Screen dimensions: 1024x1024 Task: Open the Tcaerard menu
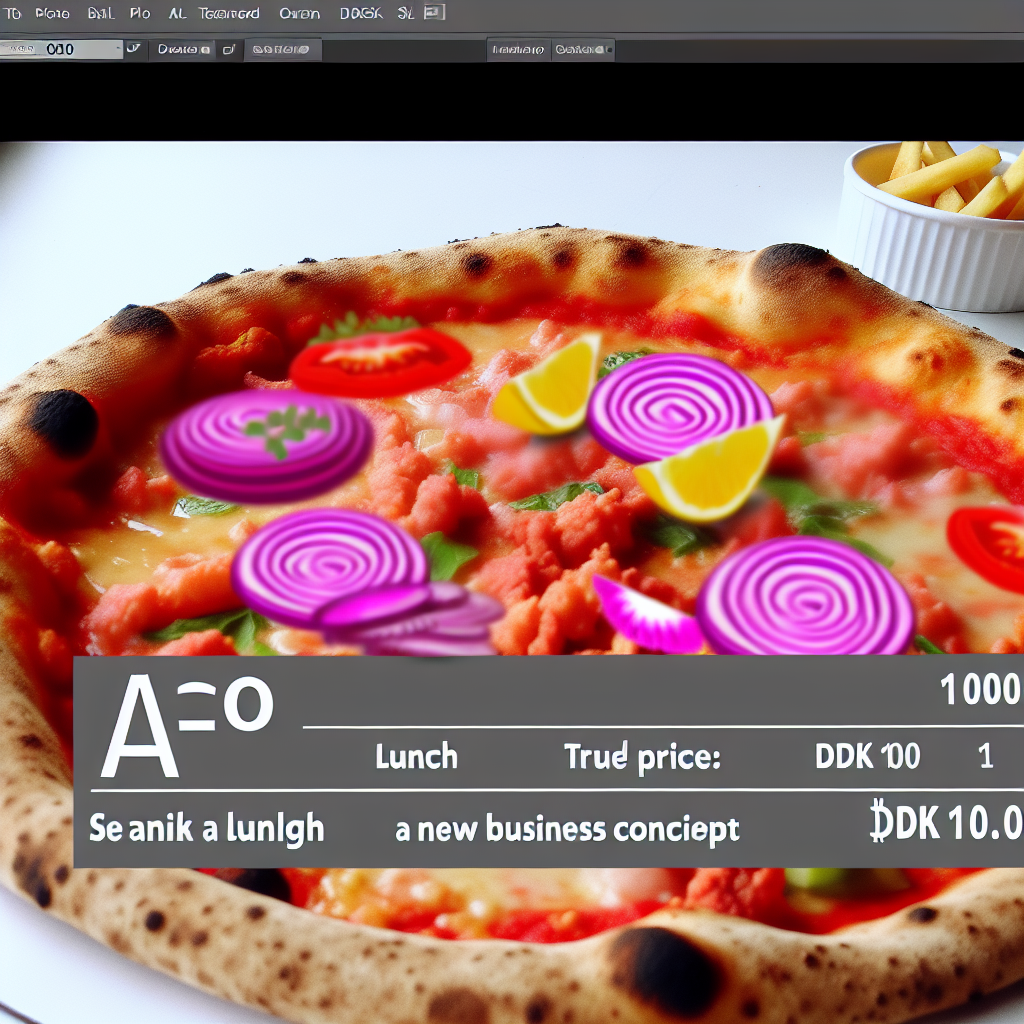228,14
